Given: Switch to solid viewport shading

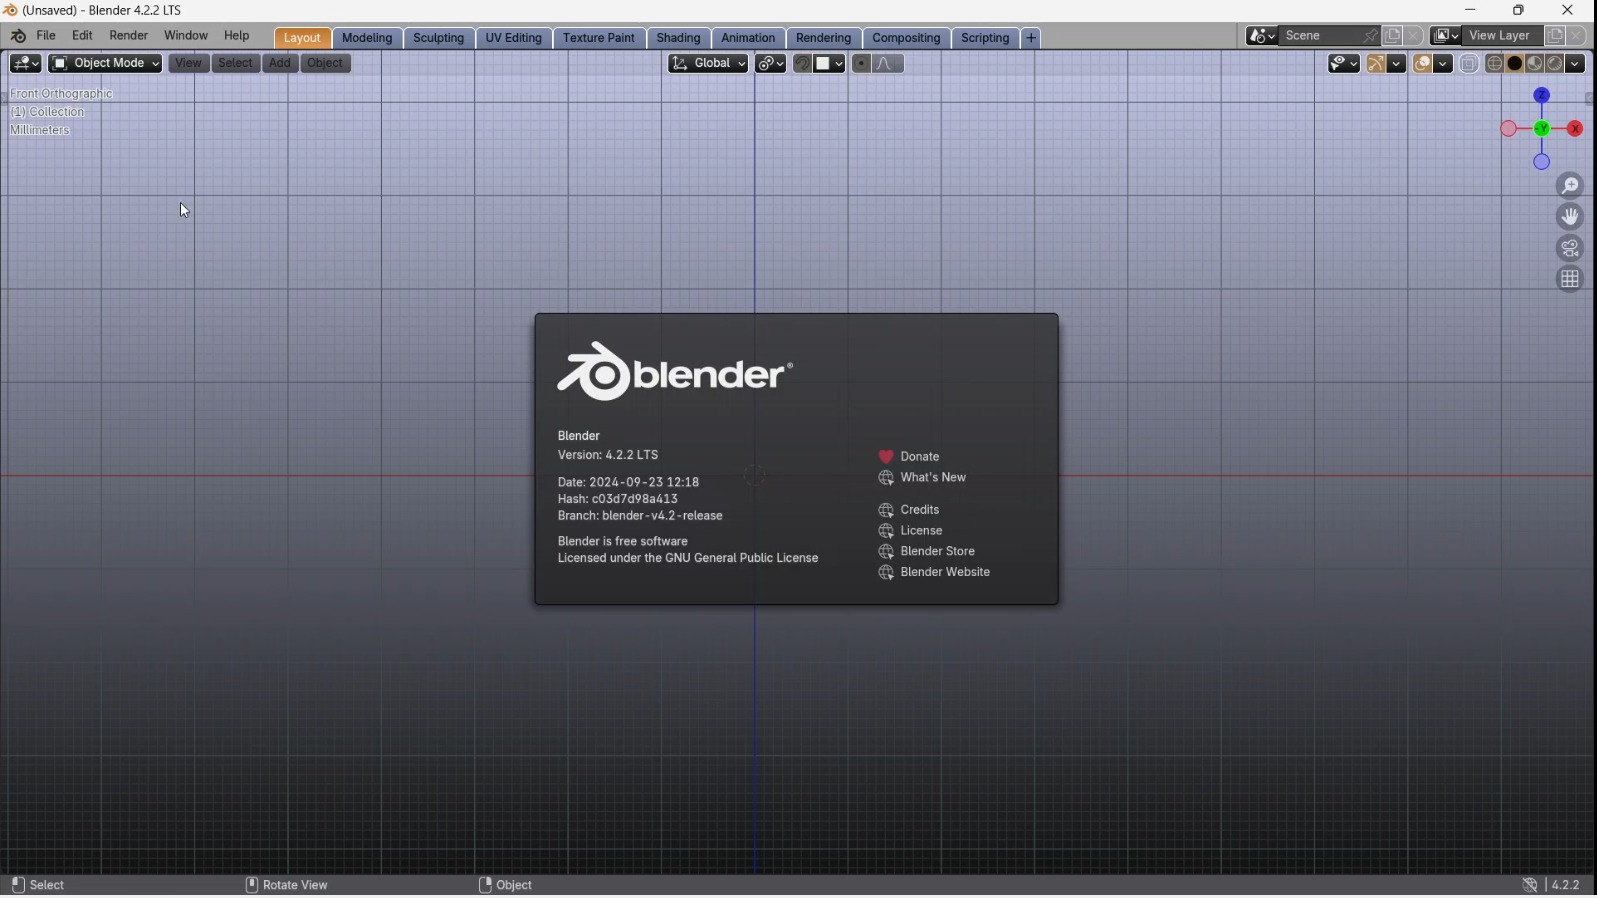Looking at the screenshot, I should pos(1515,64).
